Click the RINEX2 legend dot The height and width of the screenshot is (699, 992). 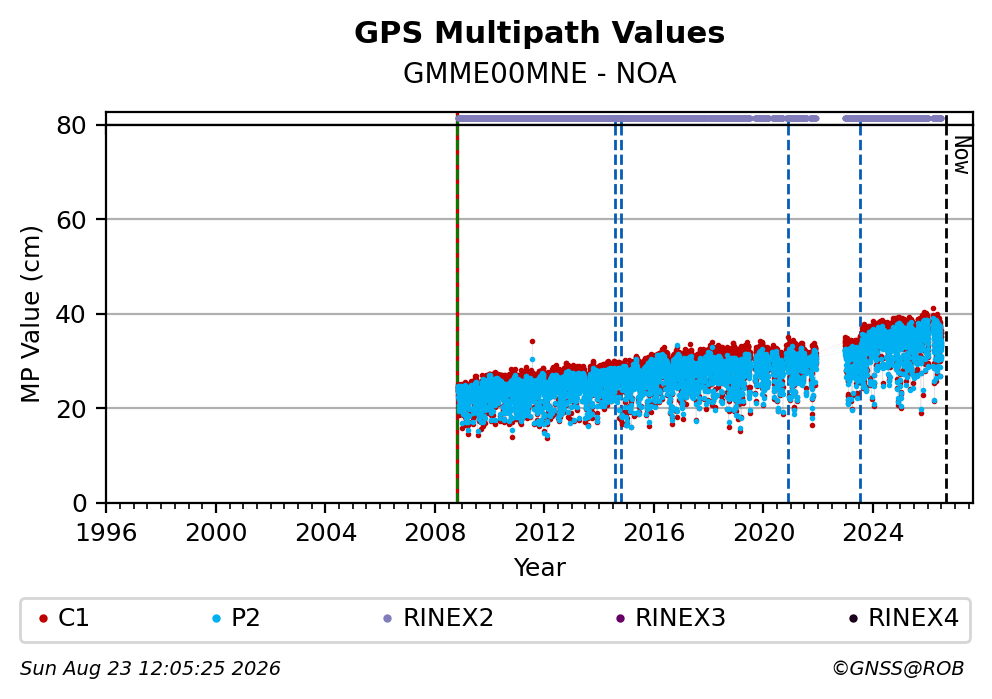coord(388,619)
